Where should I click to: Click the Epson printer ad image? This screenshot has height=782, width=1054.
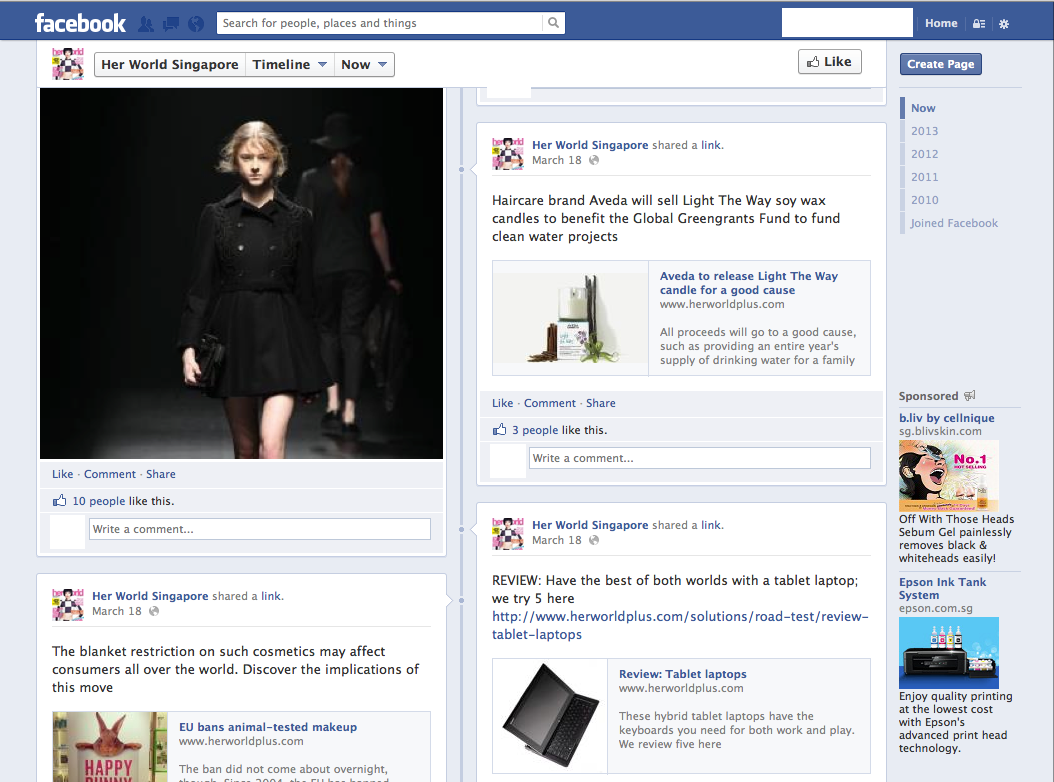click(948, 653)
